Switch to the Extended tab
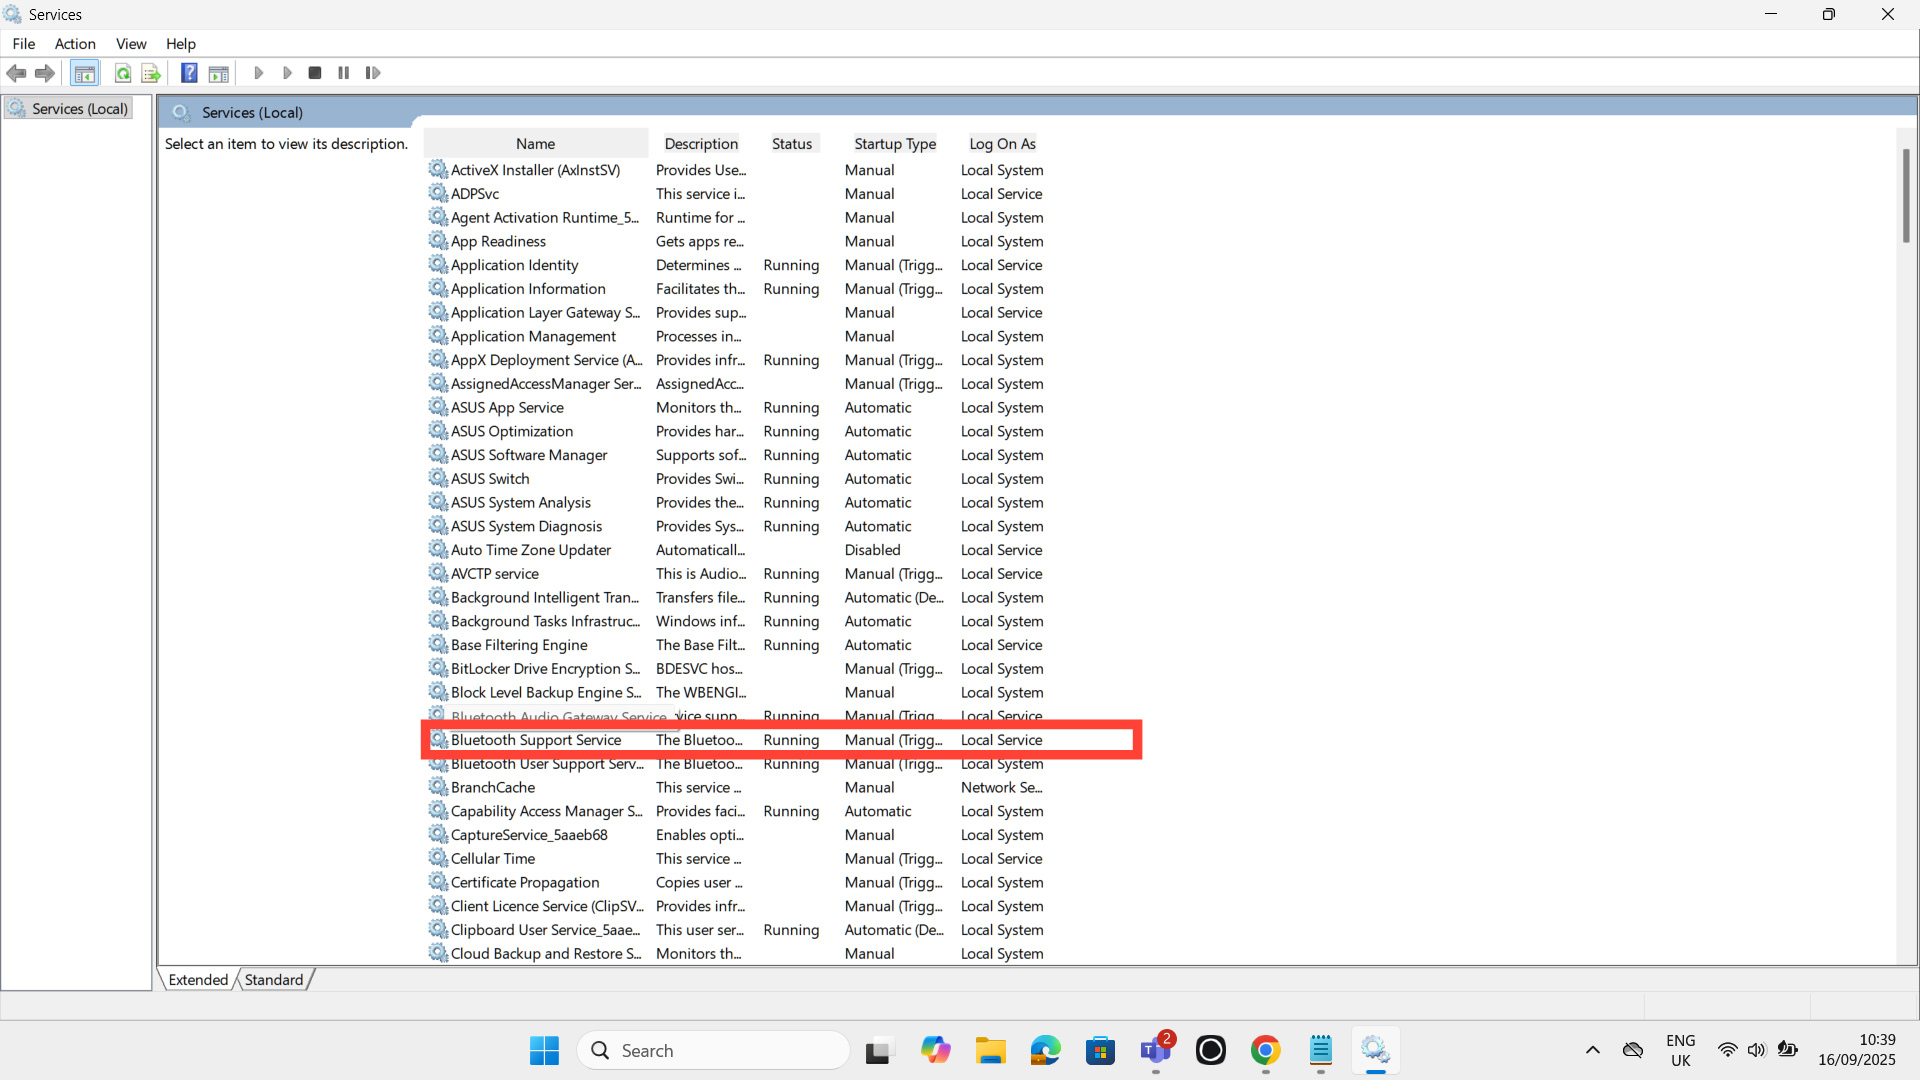The height and width of the screenshot is (1080, 1920). (x=198, y=980)
